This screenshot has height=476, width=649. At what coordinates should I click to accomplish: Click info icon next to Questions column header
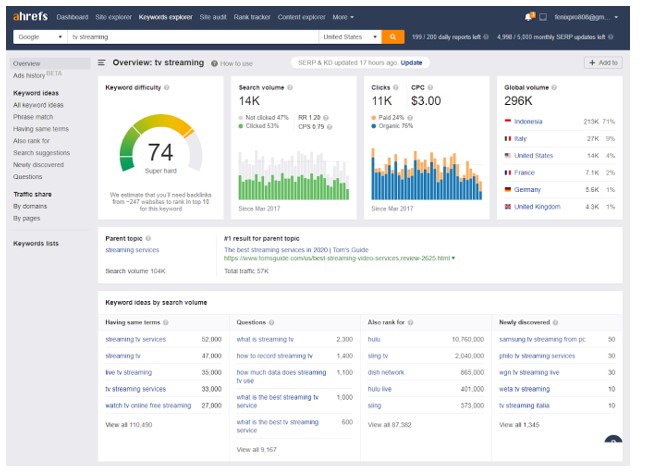272,322
